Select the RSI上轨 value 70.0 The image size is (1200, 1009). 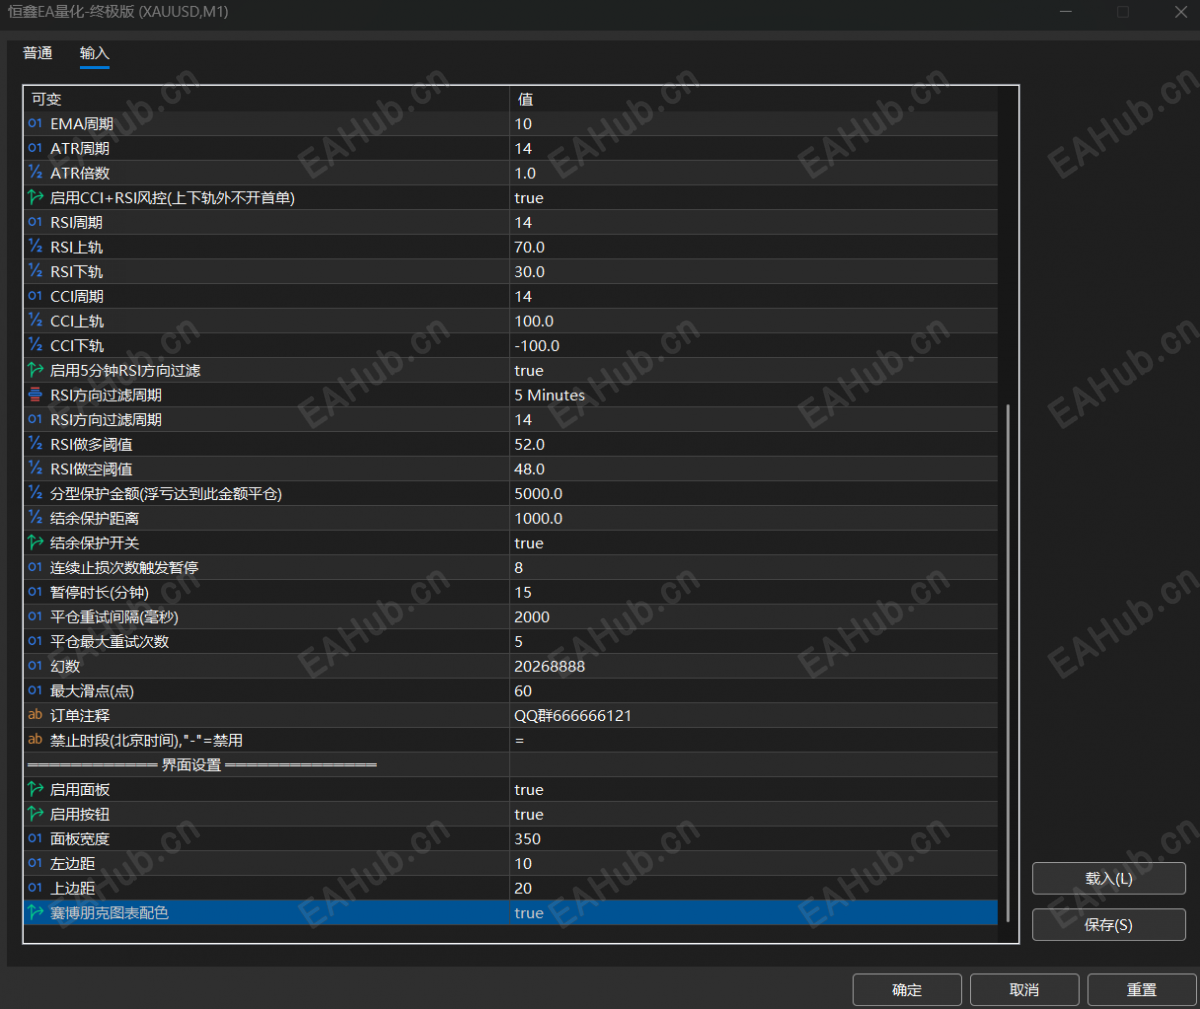click(529, 247)
